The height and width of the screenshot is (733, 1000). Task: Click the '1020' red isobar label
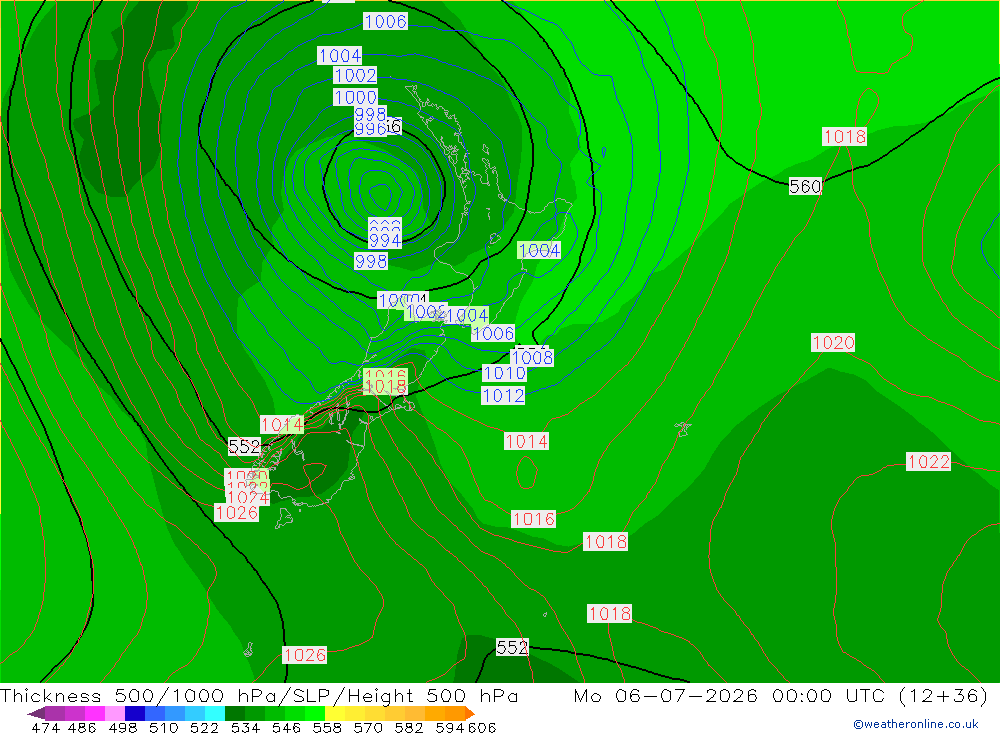click(x=833, y=343)
